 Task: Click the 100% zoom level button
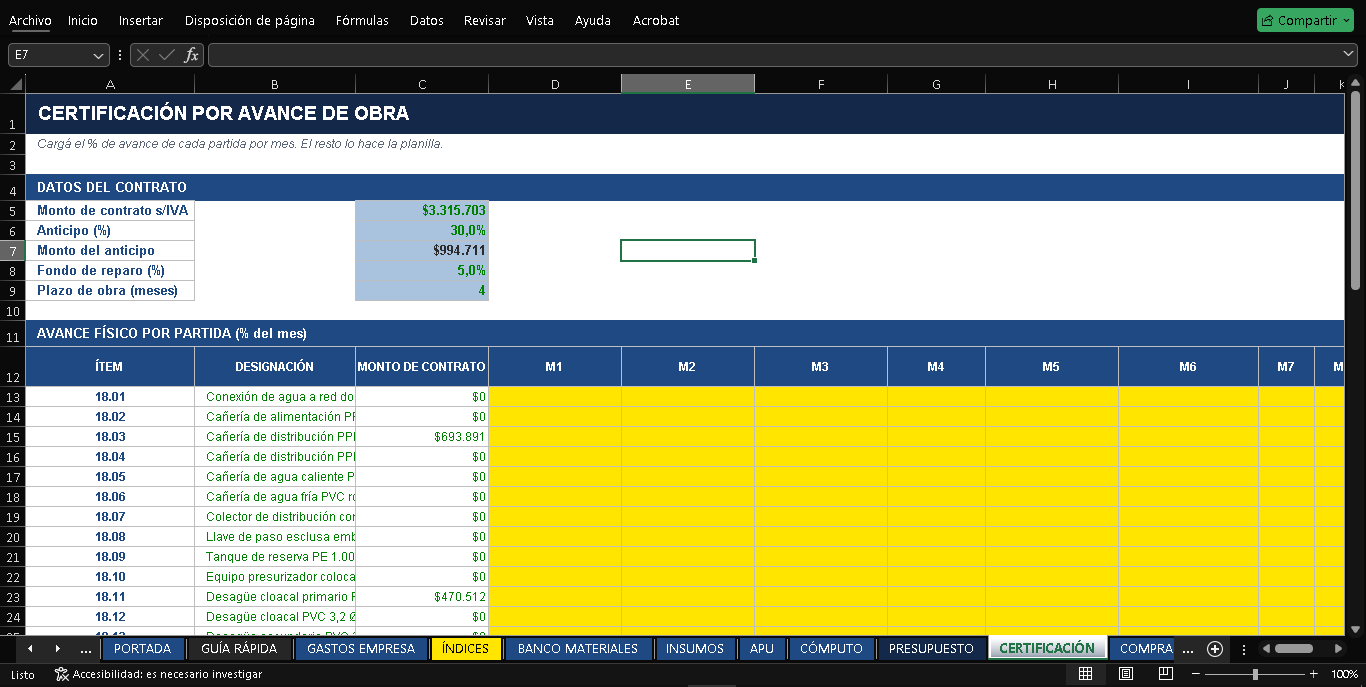[1344, 675]
